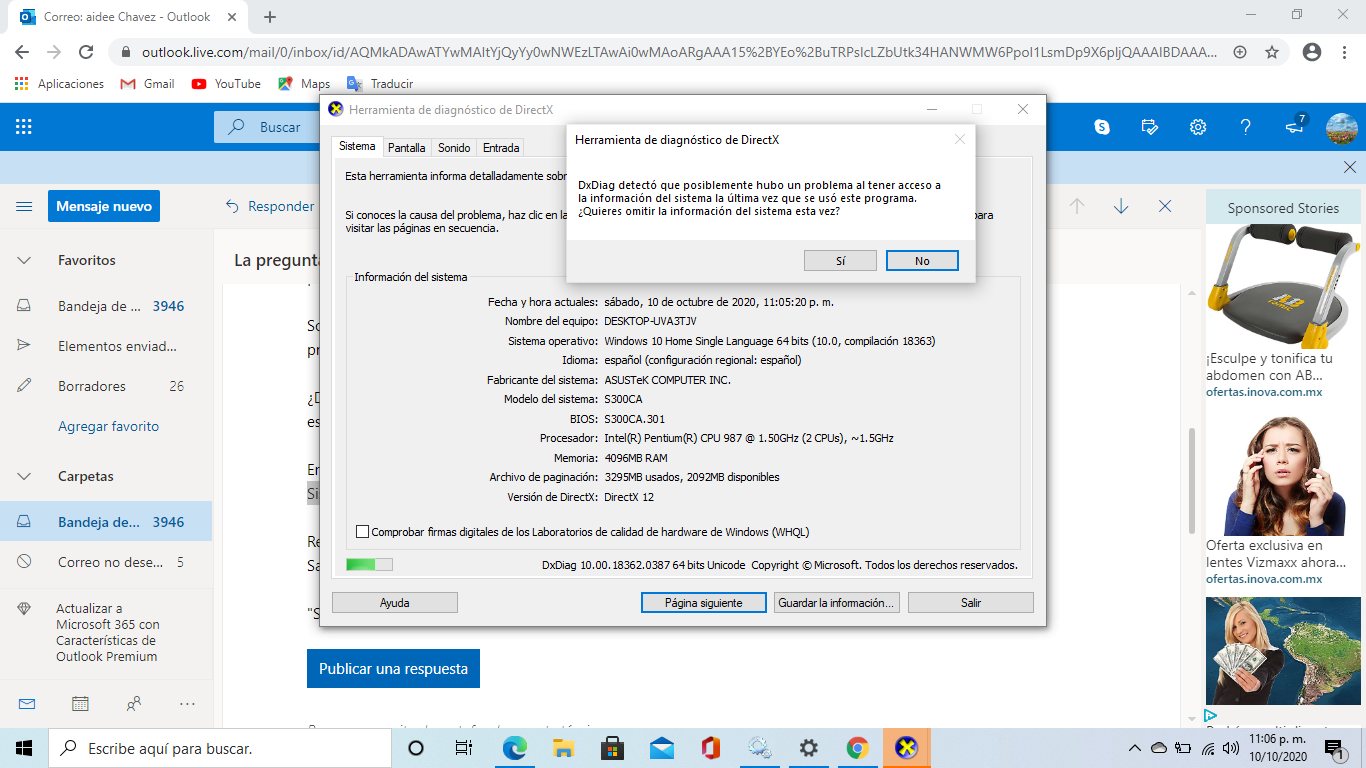
Task: Click the DxDiag taskbar icon
Action: (x=906, y=748)
